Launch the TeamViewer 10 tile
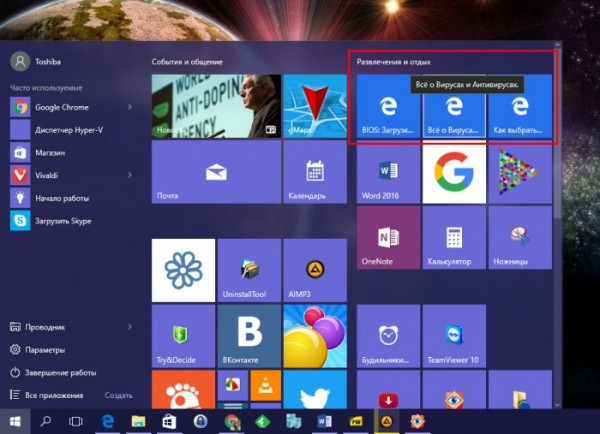This screenshot has width=600, height=434. coord(454,336)
